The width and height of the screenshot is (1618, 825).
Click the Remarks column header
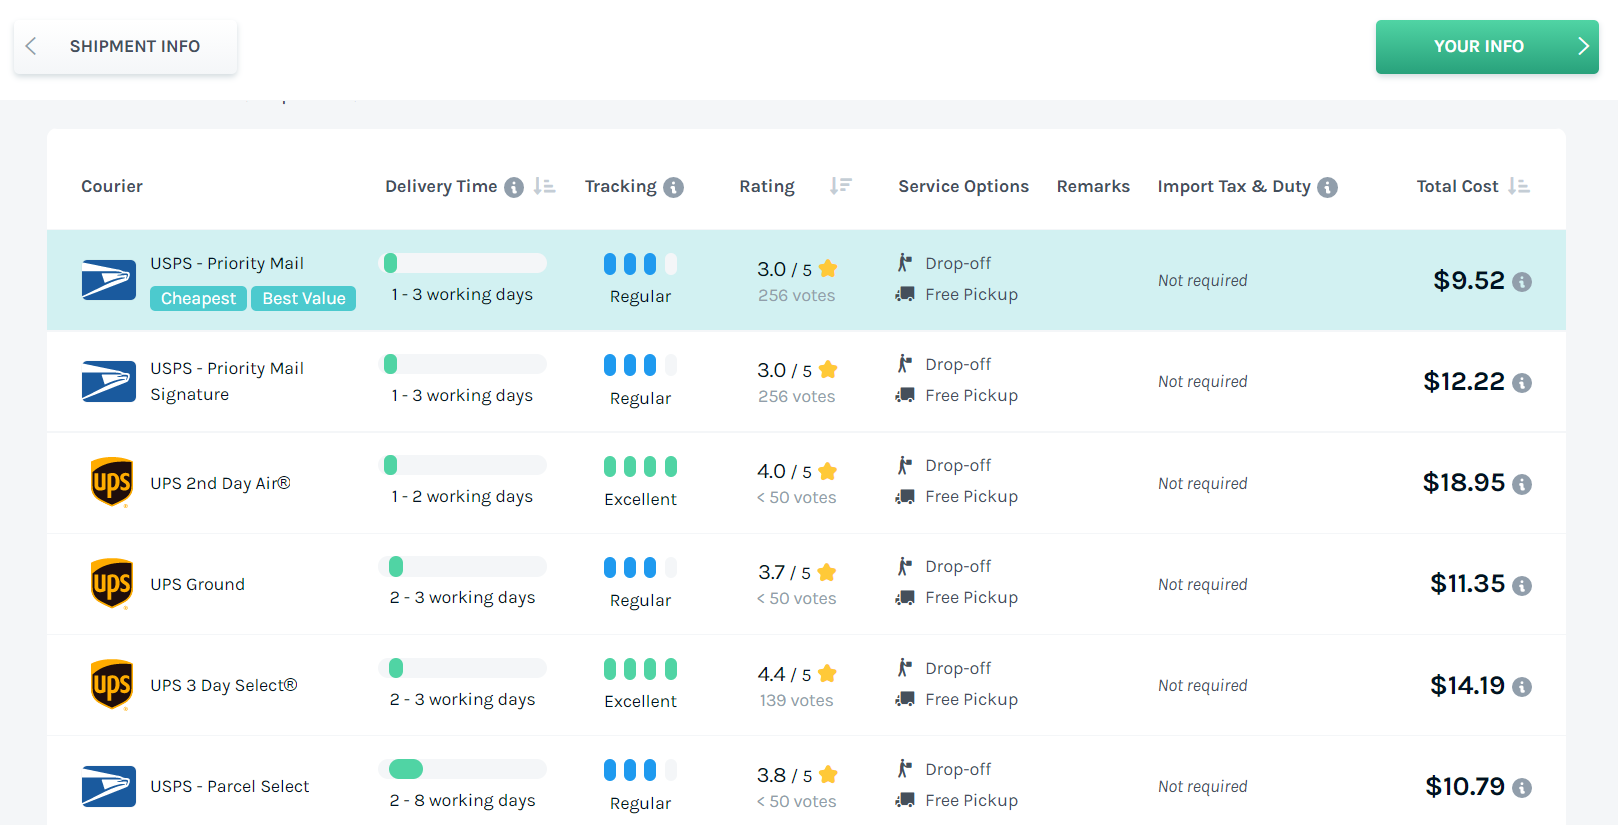1093,186
